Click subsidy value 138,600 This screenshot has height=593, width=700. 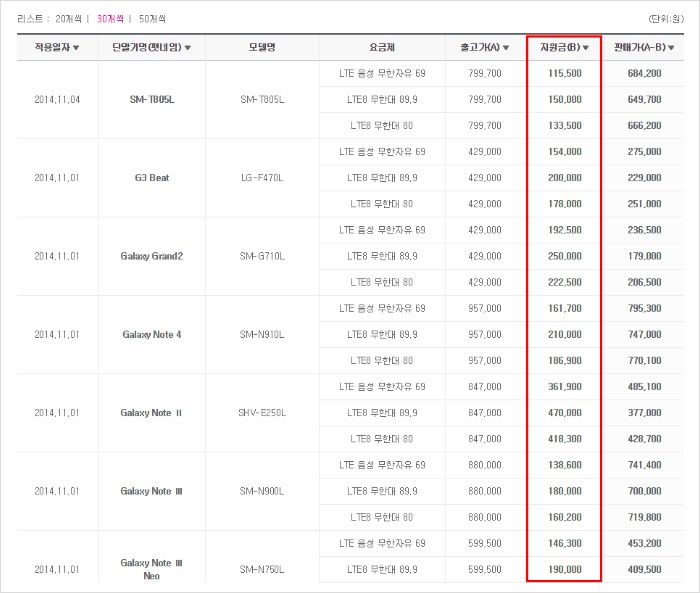tap(565, 465)
